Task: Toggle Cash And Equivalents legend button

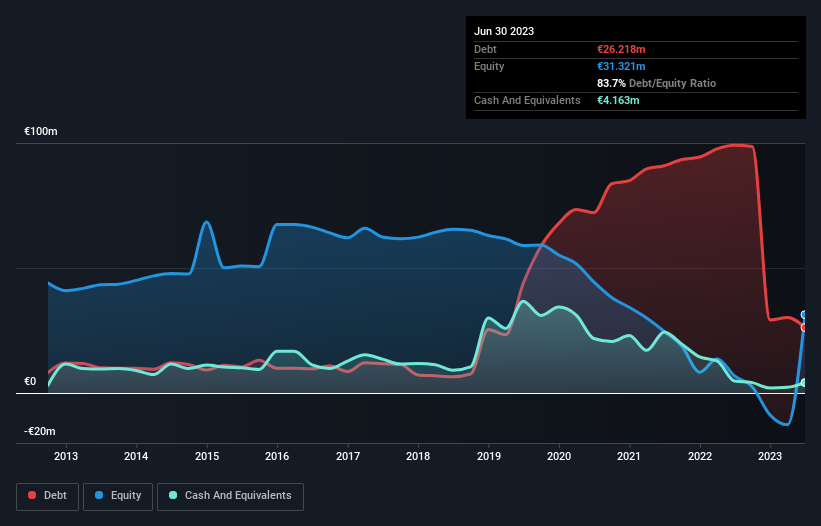Action: point(230,496)
